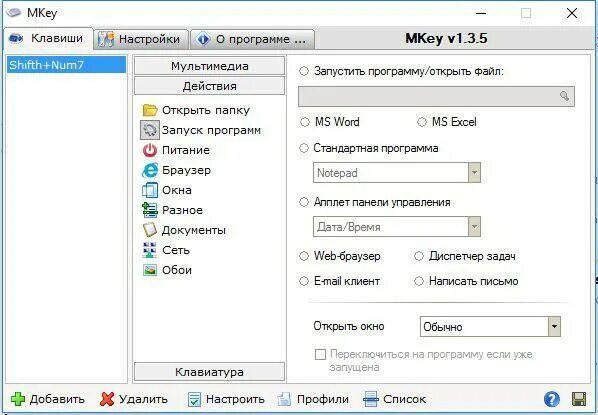The image size is (598, 415).
Task: Click the green plus Добавить icon
Action: point(18,399)
